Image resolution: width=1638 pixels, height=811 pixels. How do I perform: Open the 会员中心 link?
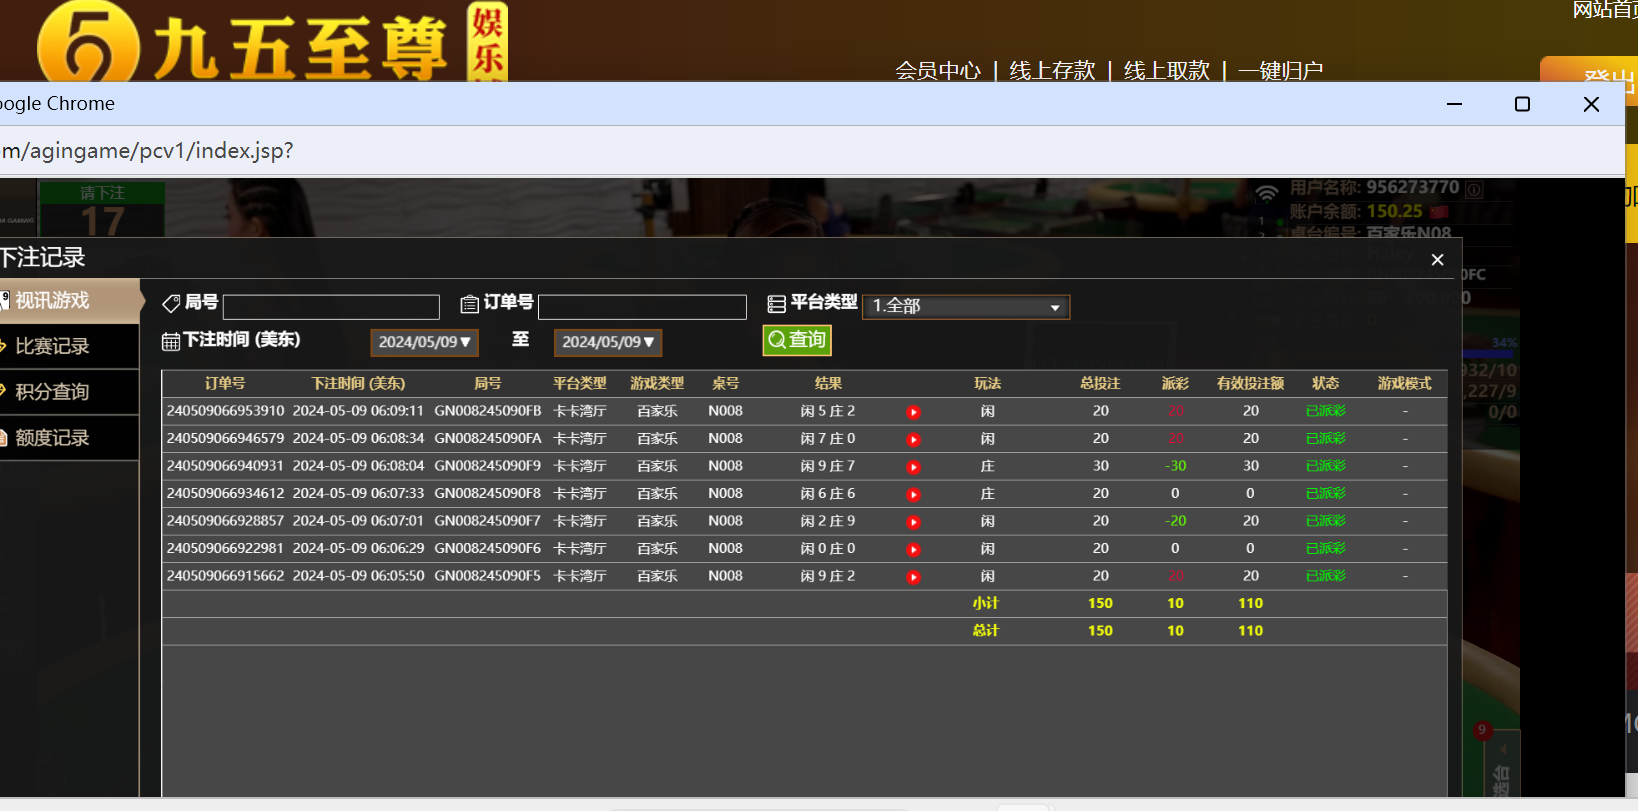938,71
